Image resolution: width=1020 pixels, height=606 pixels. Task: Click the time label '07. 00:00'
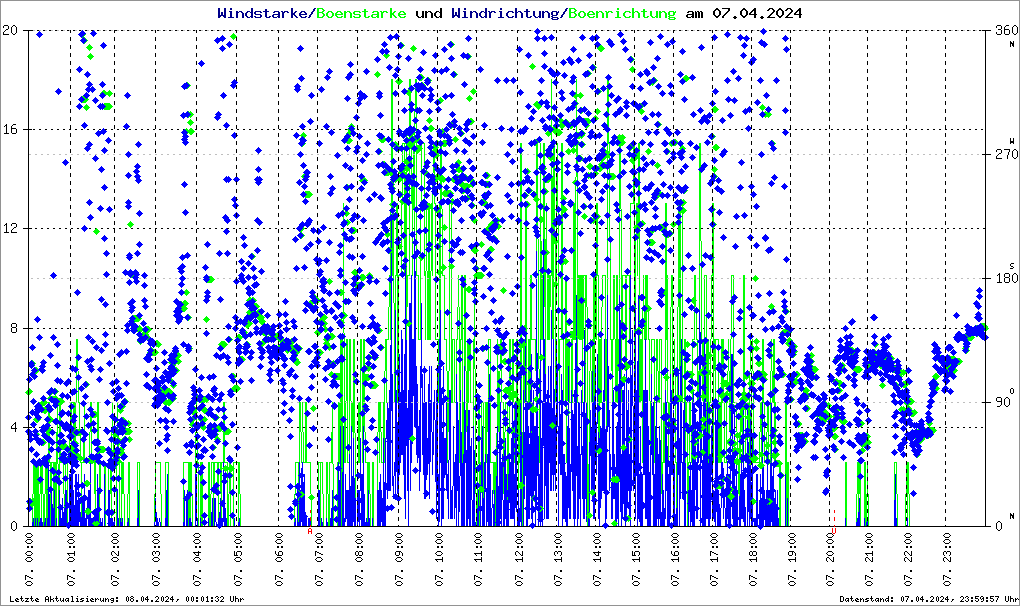click(x=30, y=560)
